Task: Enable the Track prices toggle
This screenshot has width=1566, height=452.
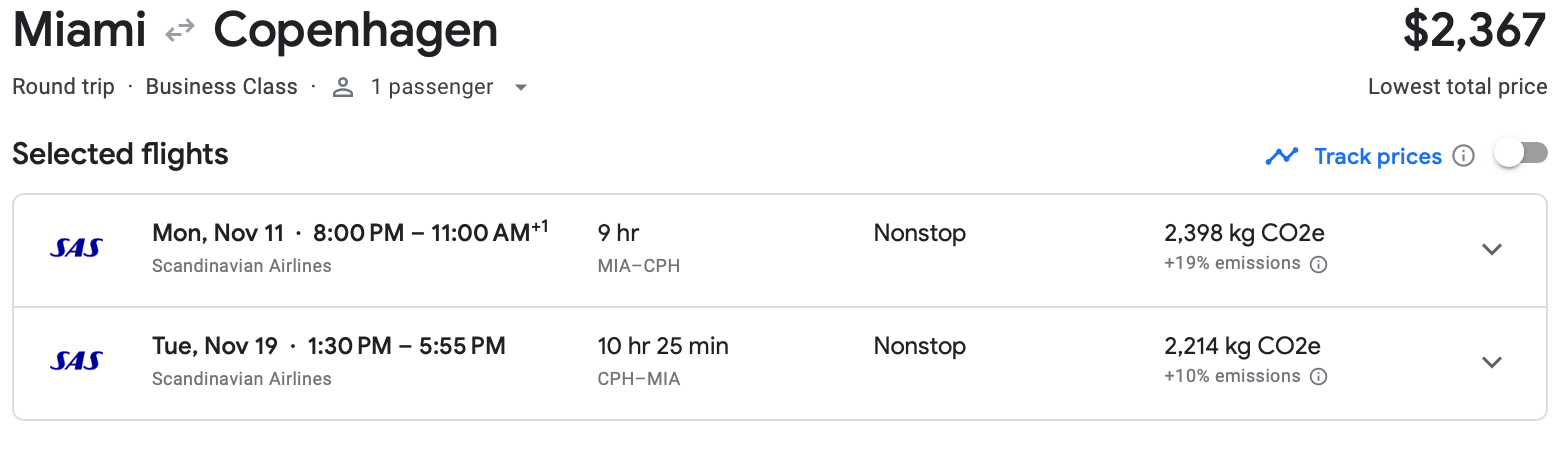Action: click(x=1520, y=154)
